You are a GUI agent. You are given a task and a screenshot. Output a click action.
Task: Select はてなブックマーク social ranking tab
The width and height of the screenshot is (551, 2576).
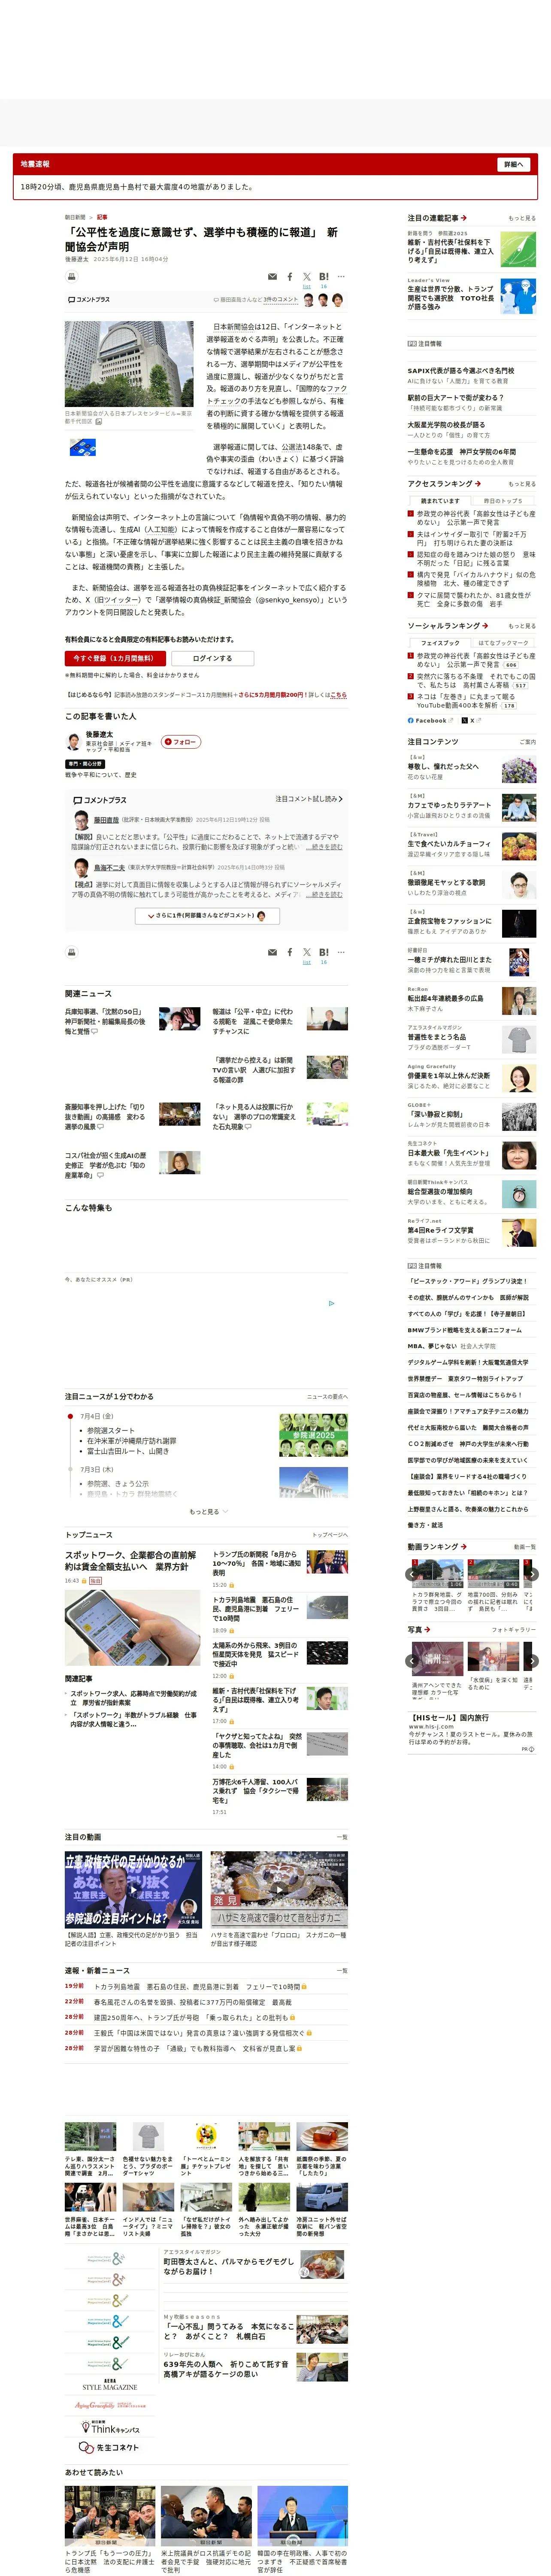tap(503, 643)
